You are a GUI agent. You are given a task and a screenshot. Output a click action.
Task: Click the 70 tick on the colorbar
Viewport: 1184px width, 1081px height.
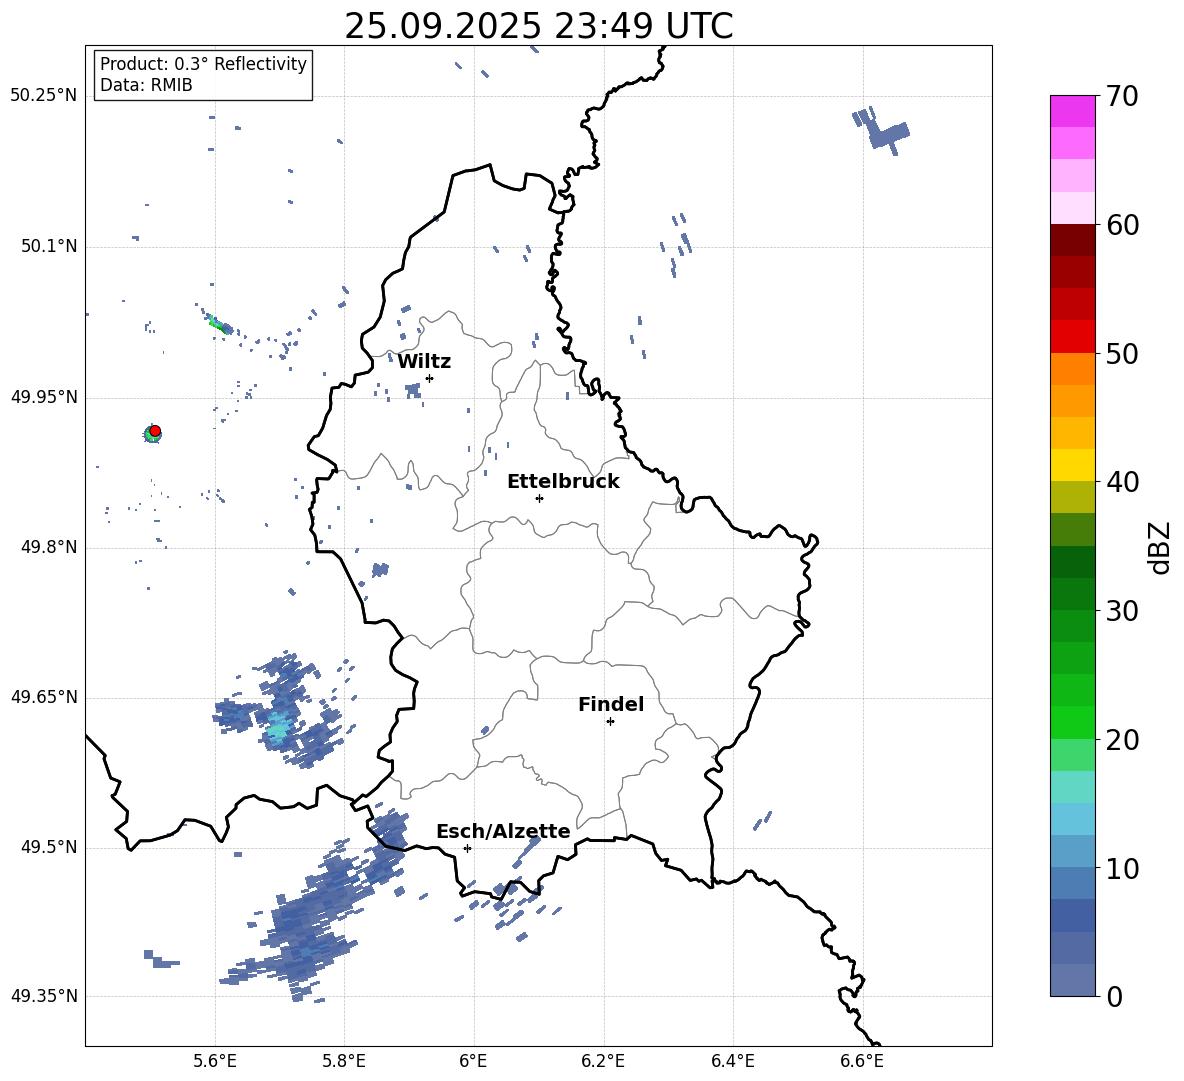1122,97
